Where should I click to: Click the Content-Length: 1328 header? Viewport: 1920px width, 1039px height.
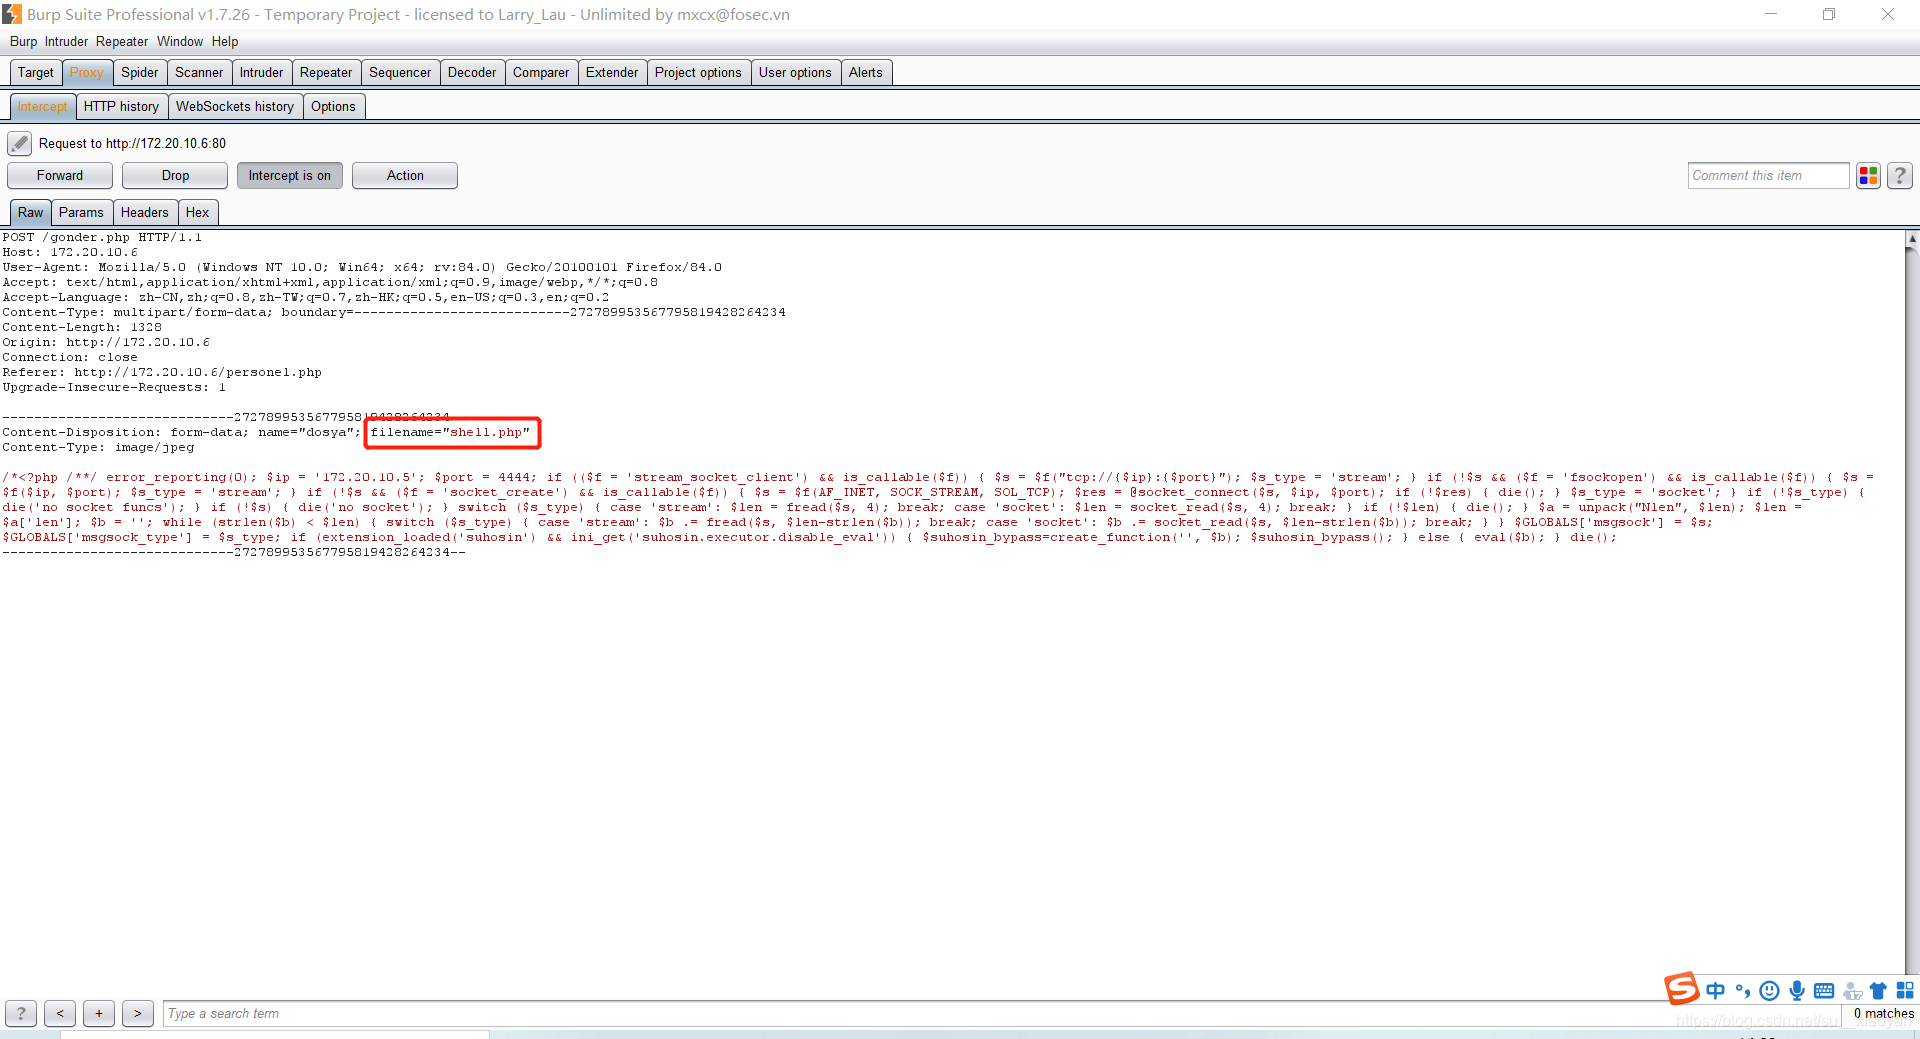tap(82, 327)
